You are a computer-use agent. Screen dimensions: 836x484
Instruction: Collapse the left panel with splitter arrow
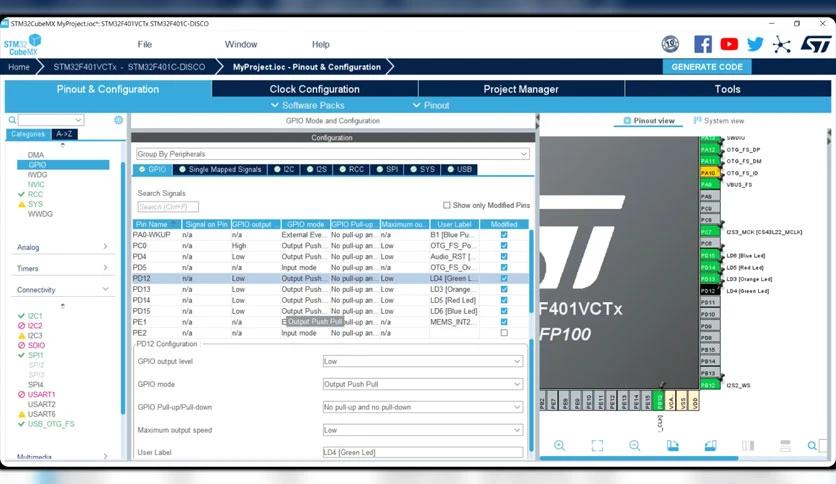(x=537, y=118)
